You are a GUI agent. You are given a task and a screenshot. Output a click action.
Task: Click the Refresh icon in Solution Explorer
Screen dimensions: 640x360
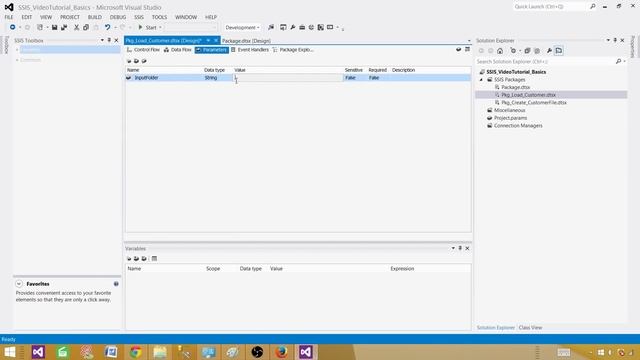click(537, 51)
